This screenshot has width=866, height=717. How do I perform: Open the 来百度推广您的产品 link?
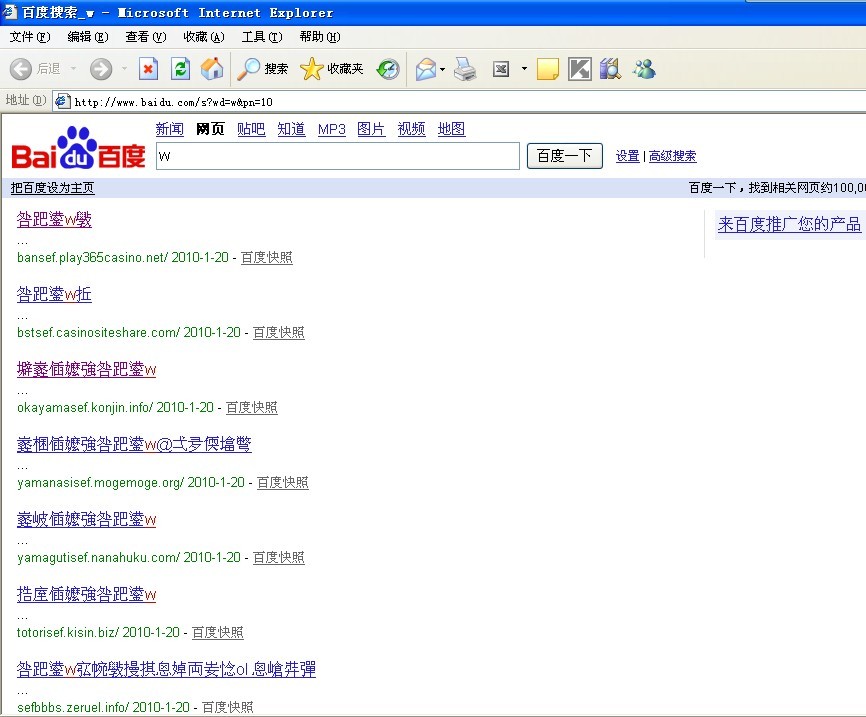point(789,224)
